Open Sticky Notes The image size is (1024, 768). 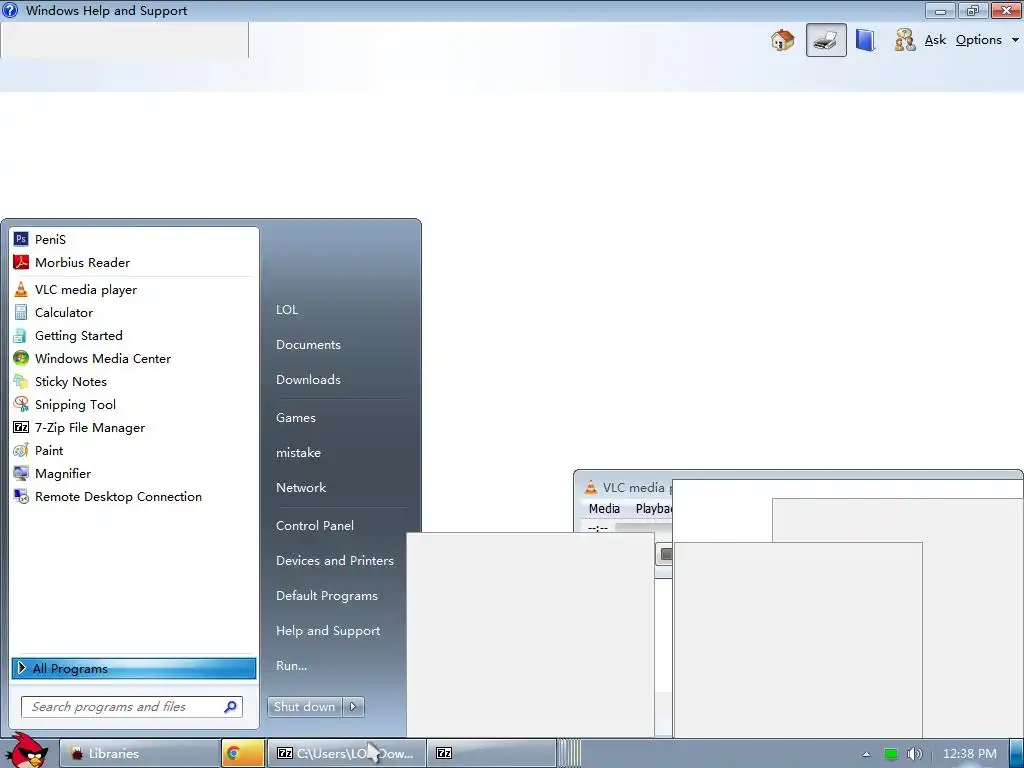coord(134,381)
